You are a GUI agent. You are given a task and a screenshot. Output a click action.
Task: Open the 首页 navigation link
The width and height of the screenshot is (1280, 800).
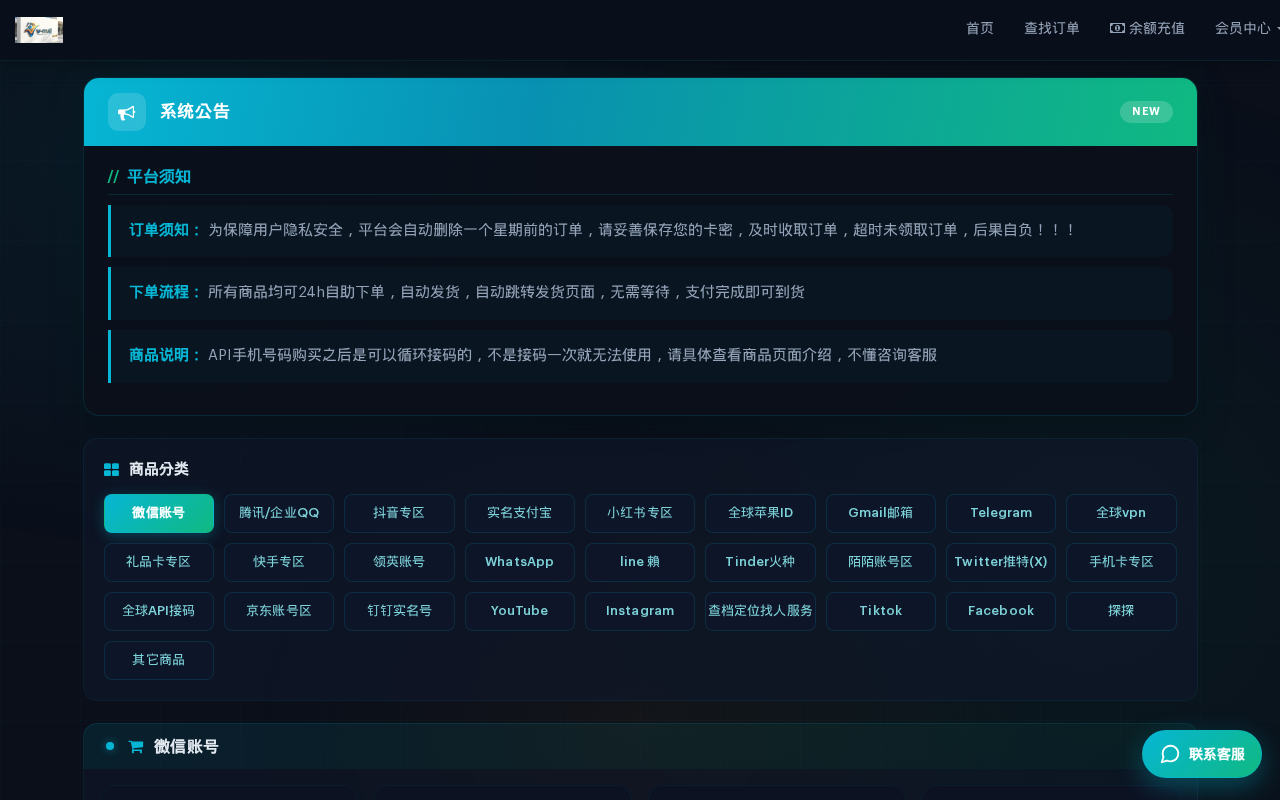tap(980, 28)
